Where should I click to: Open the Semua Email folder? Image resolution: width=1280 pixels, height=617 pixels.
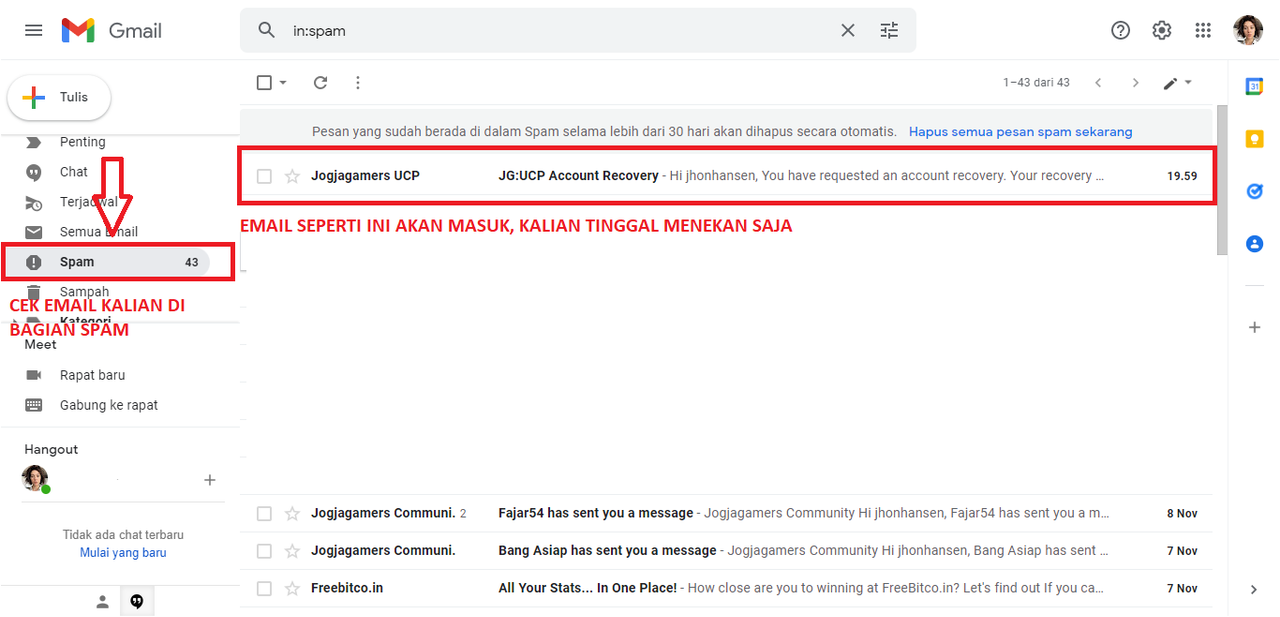pos(98,232)
